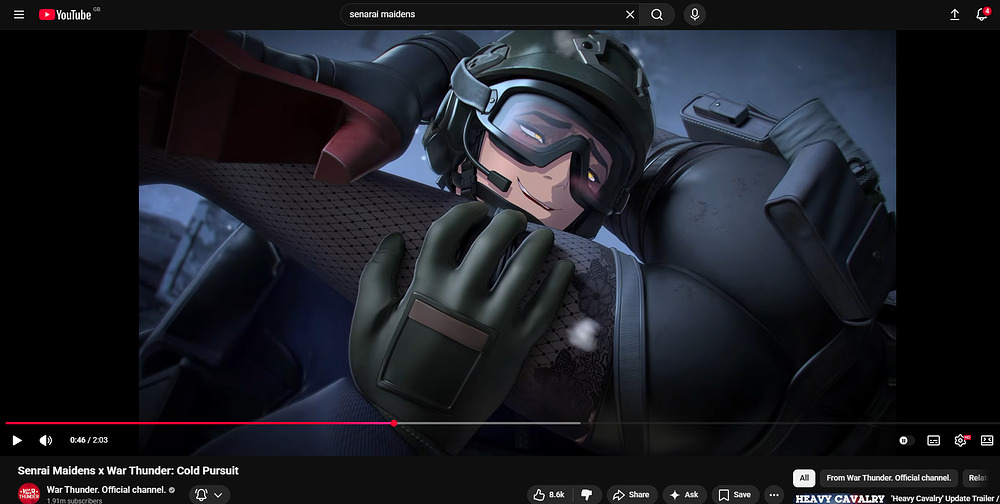Like the video (8.6k)
This screenshot has height=504, width=1000.
pos(550,494)
